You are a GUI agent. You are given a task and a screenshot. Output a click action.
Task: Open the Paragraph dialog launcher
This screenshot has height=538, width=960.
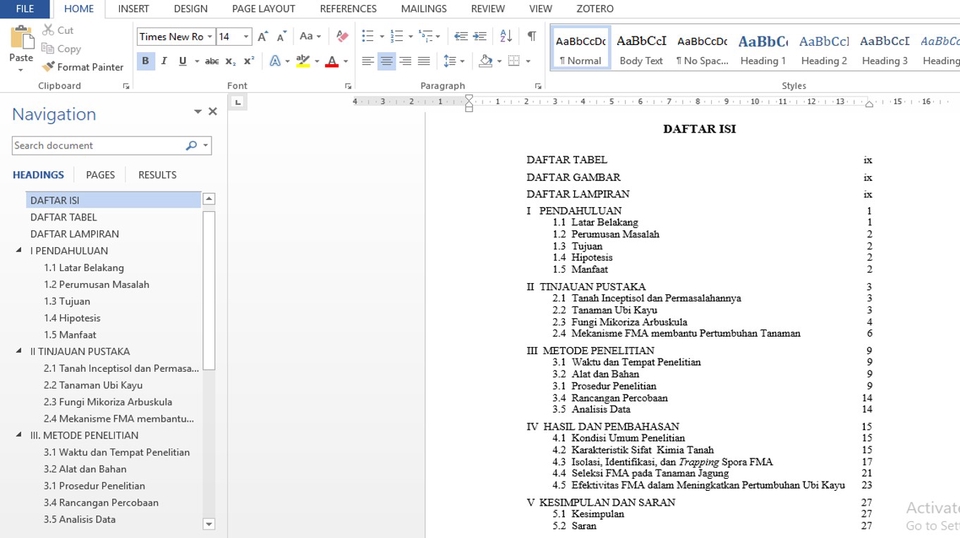pos(538,86)
